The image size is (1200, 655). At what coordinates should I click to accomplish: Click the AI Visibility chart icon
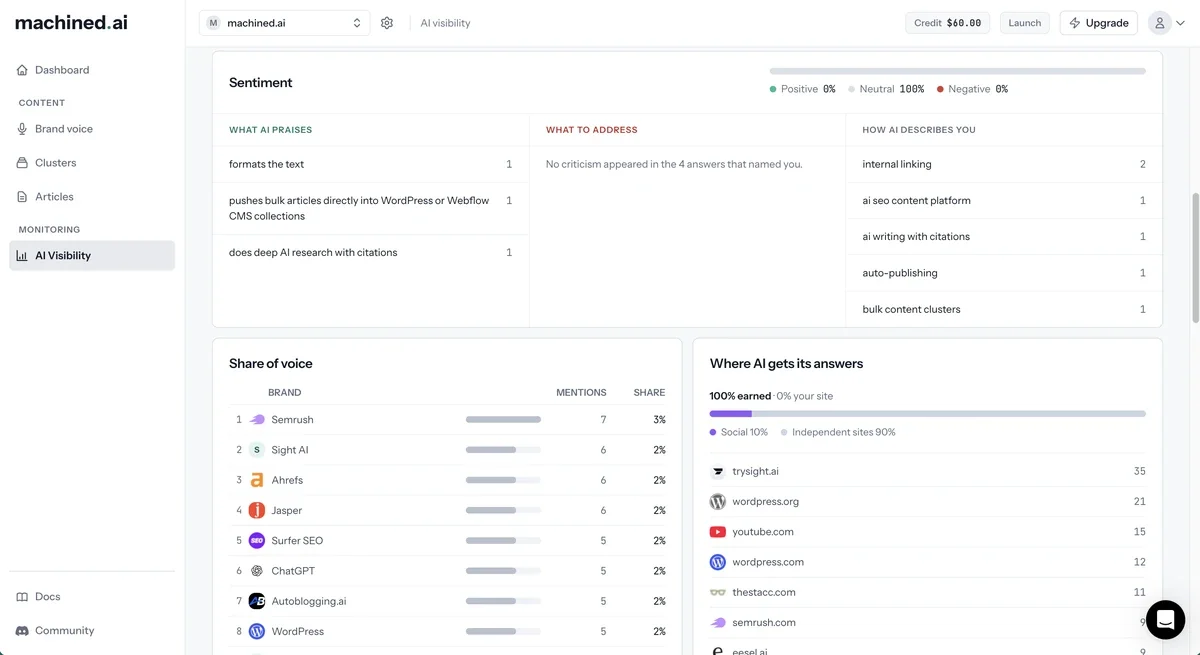click(22, 256)
